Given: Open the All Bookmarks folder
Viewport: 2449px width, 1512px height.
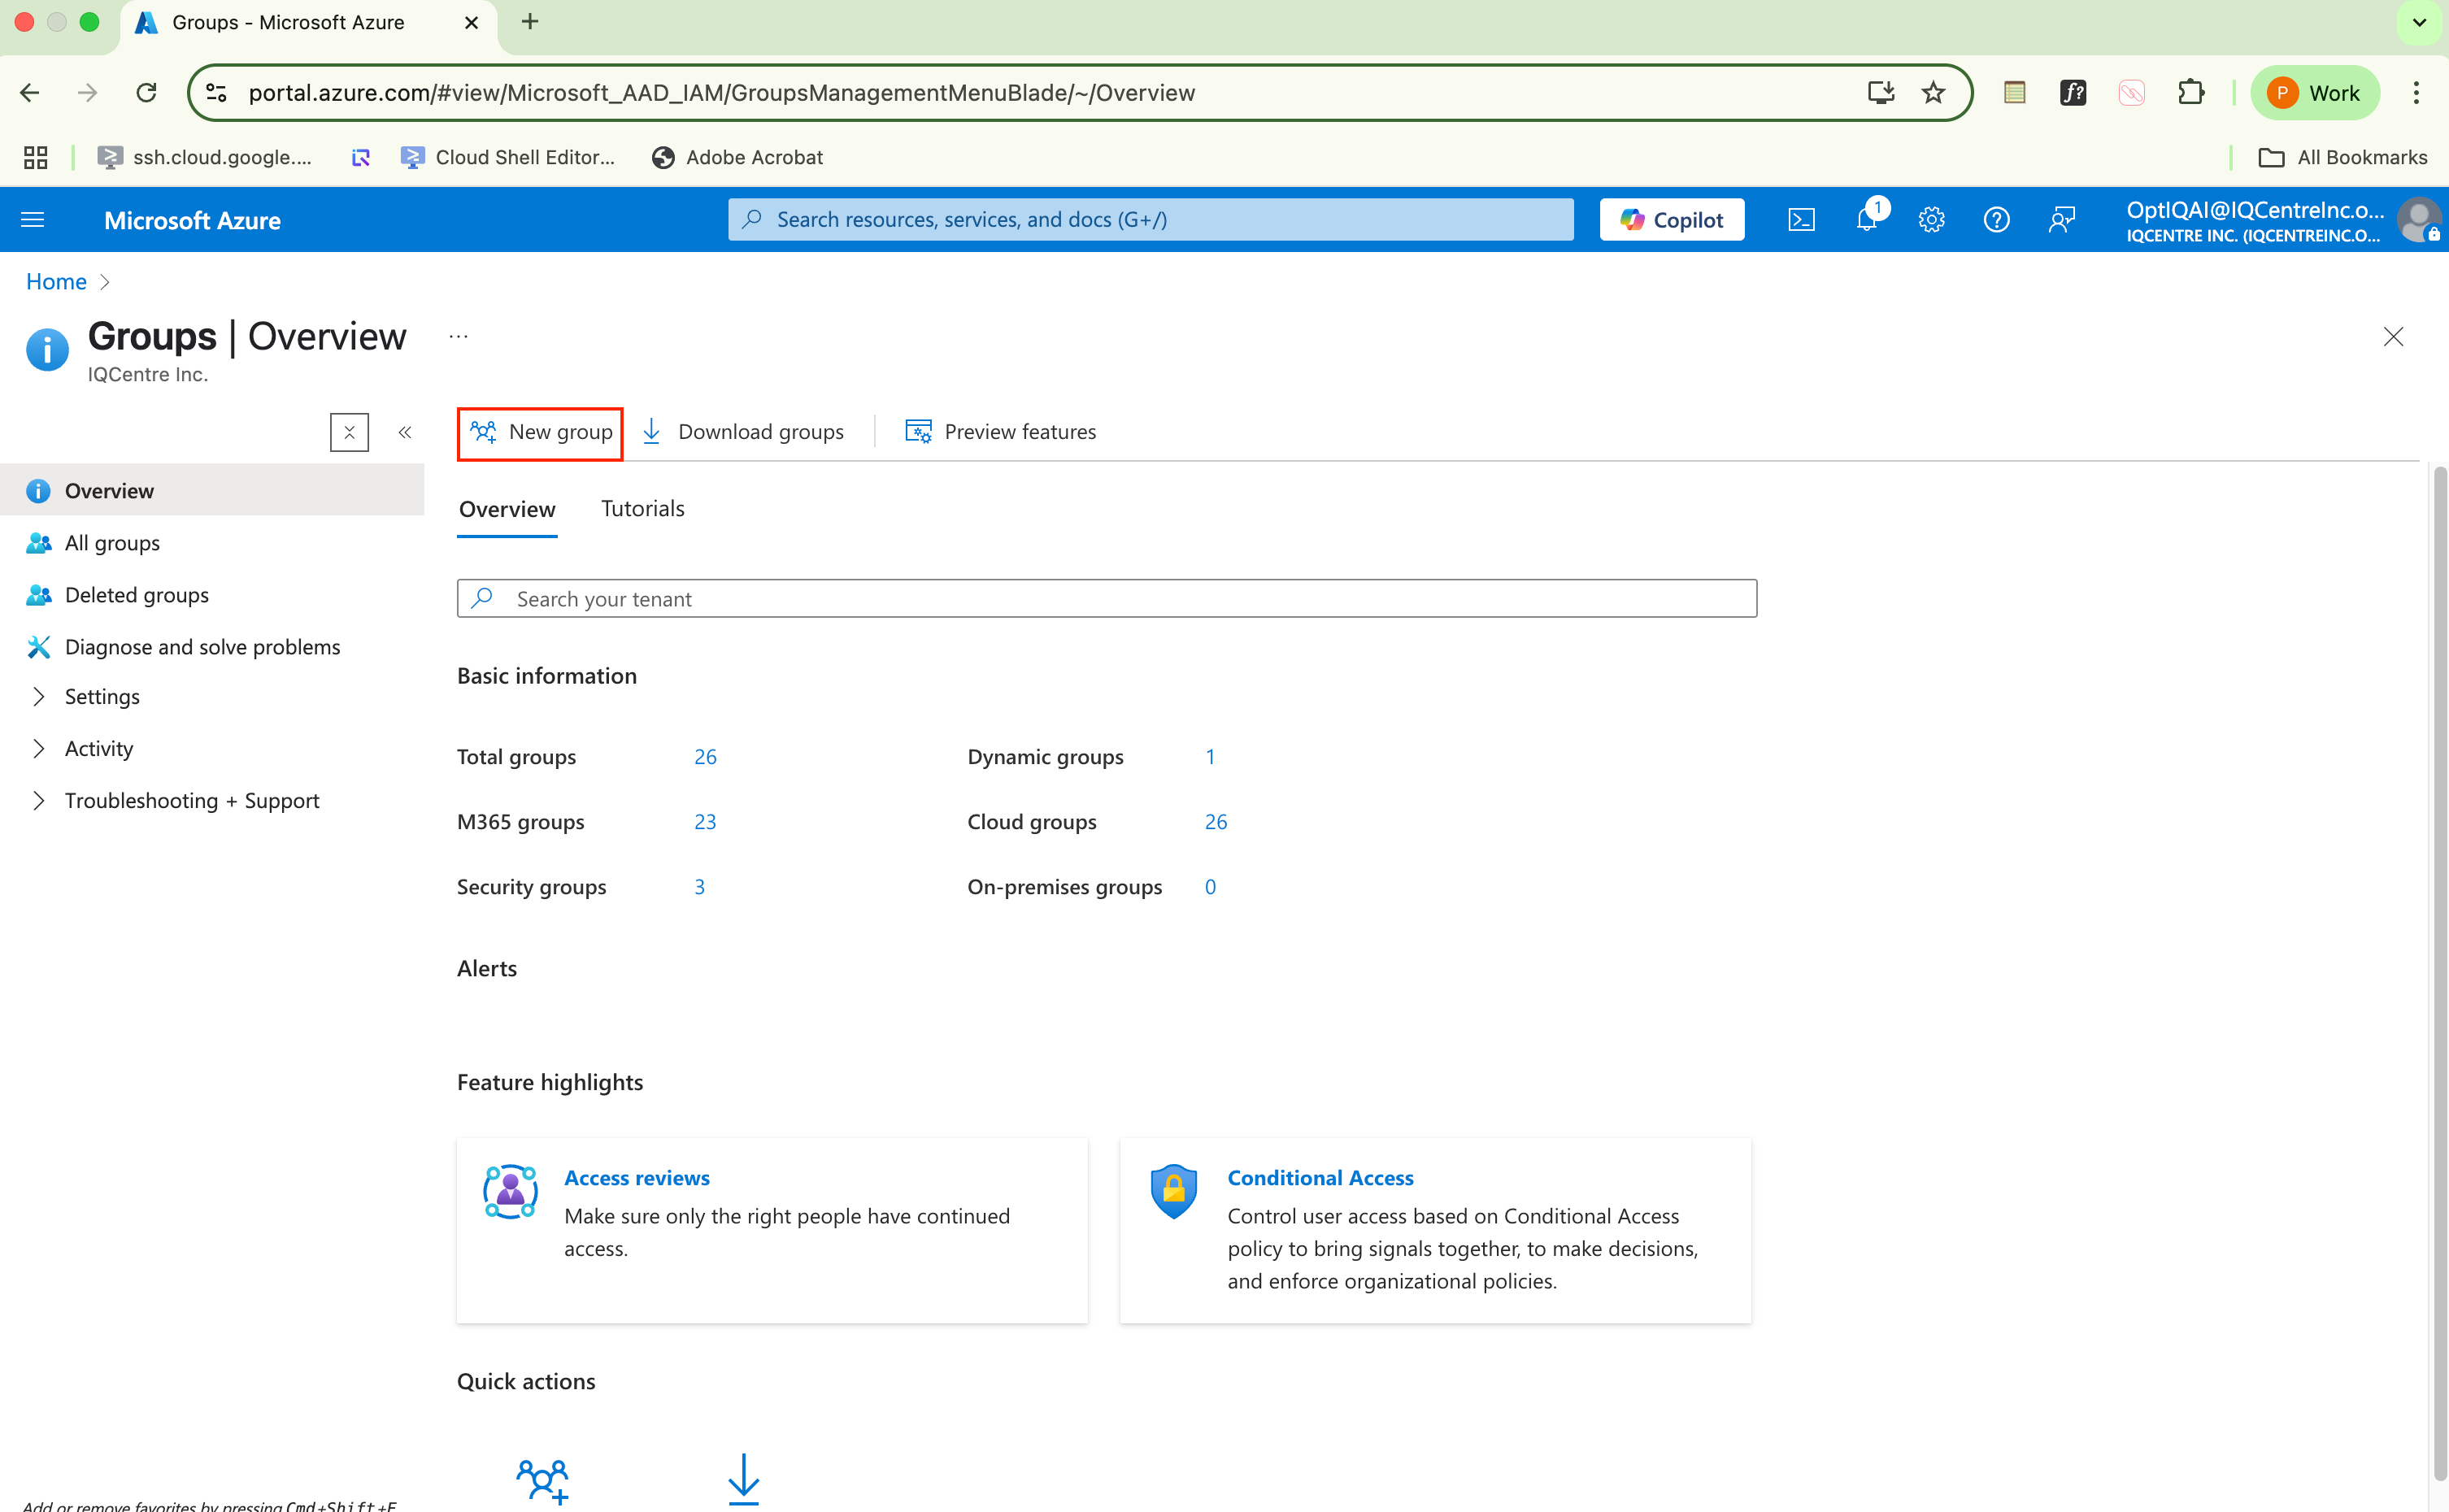Looking at the screenshot, I should pos(2342,157).
